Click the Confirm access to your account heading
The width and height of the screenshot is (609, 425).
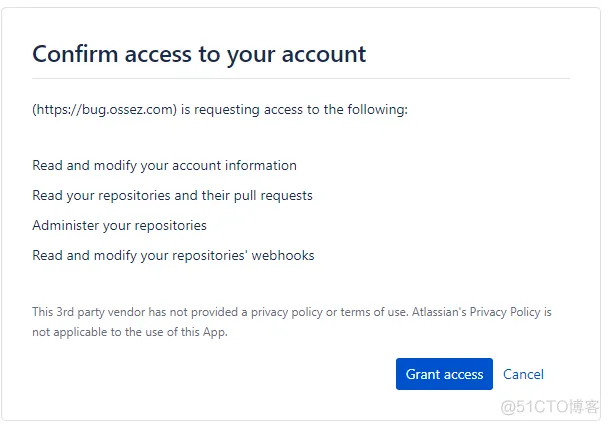pos(199,53)
